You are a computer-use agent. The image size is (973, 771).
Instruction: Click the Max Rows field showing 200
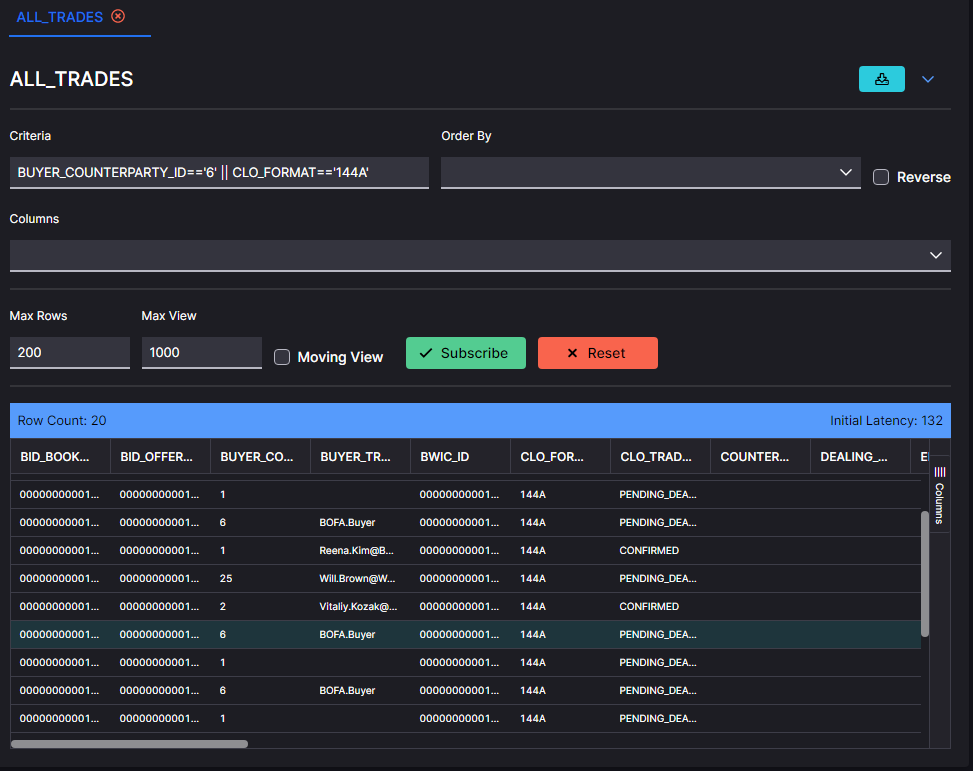[x=70, y=353]
